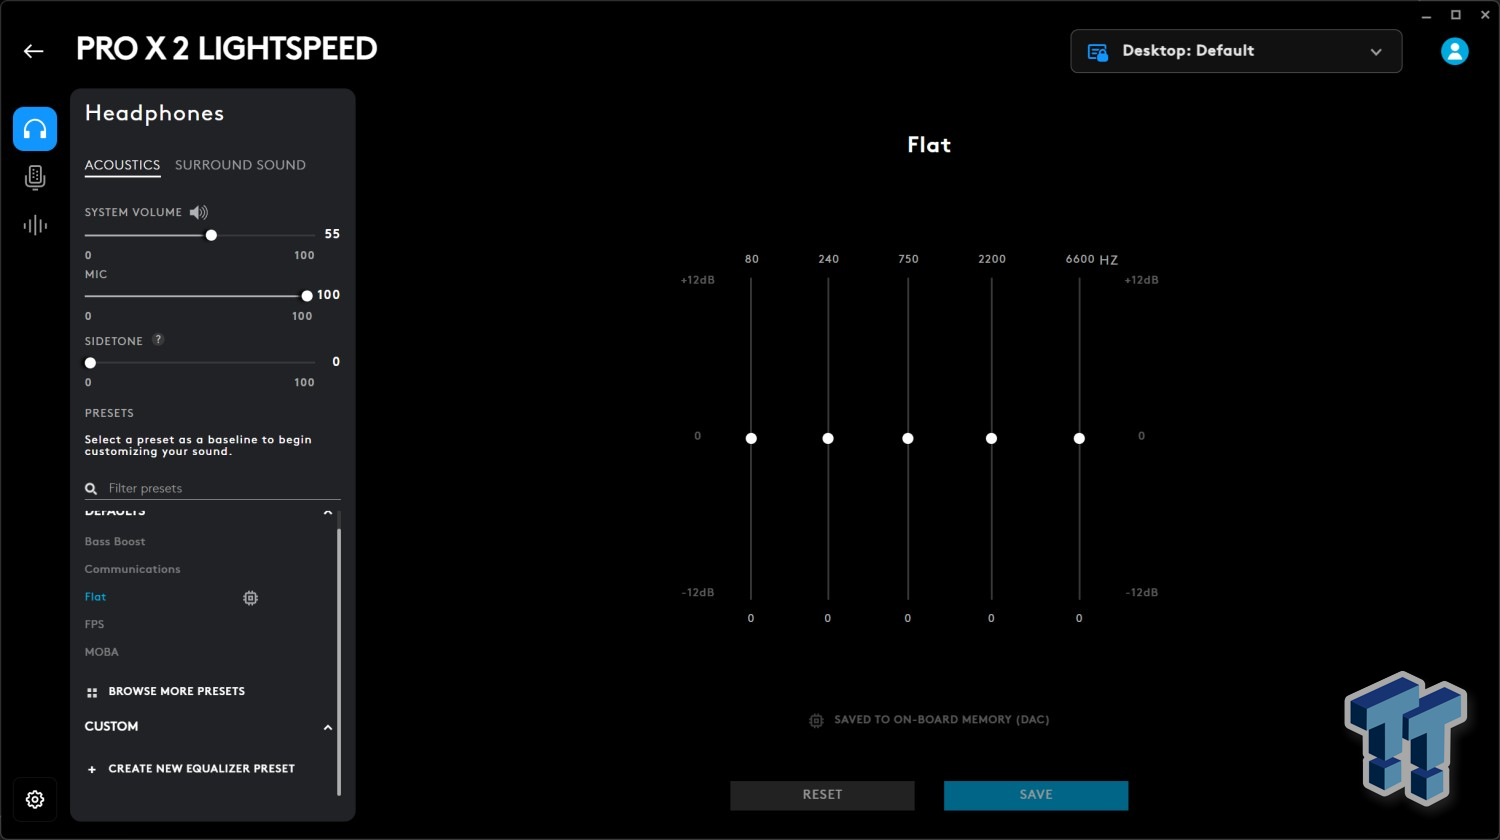Choose the Bass Boost preset
This screenshot has height=840, width=1500.
tap(115, 542)
